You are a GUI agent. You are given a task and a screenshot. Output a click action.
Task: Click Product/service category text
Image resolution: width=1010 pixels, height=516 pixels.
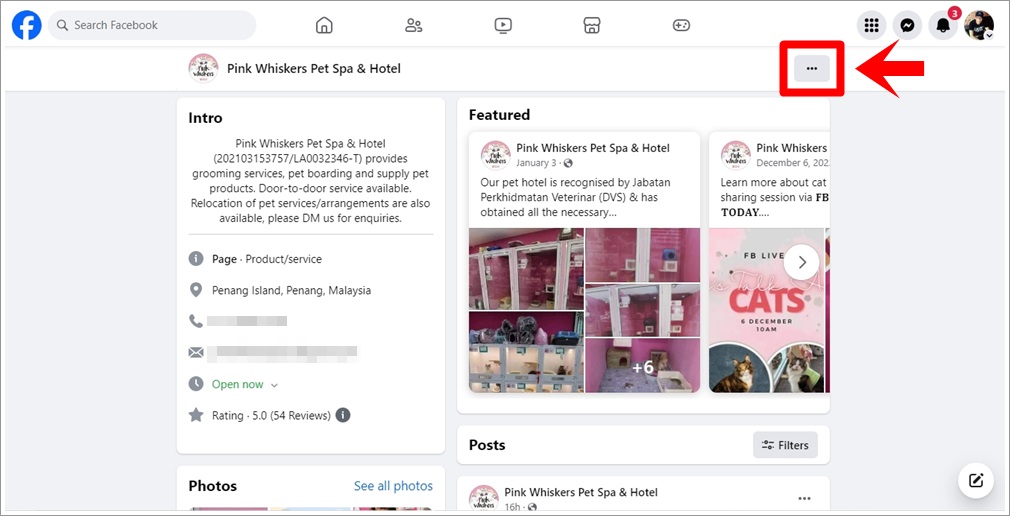pos(281,259)
